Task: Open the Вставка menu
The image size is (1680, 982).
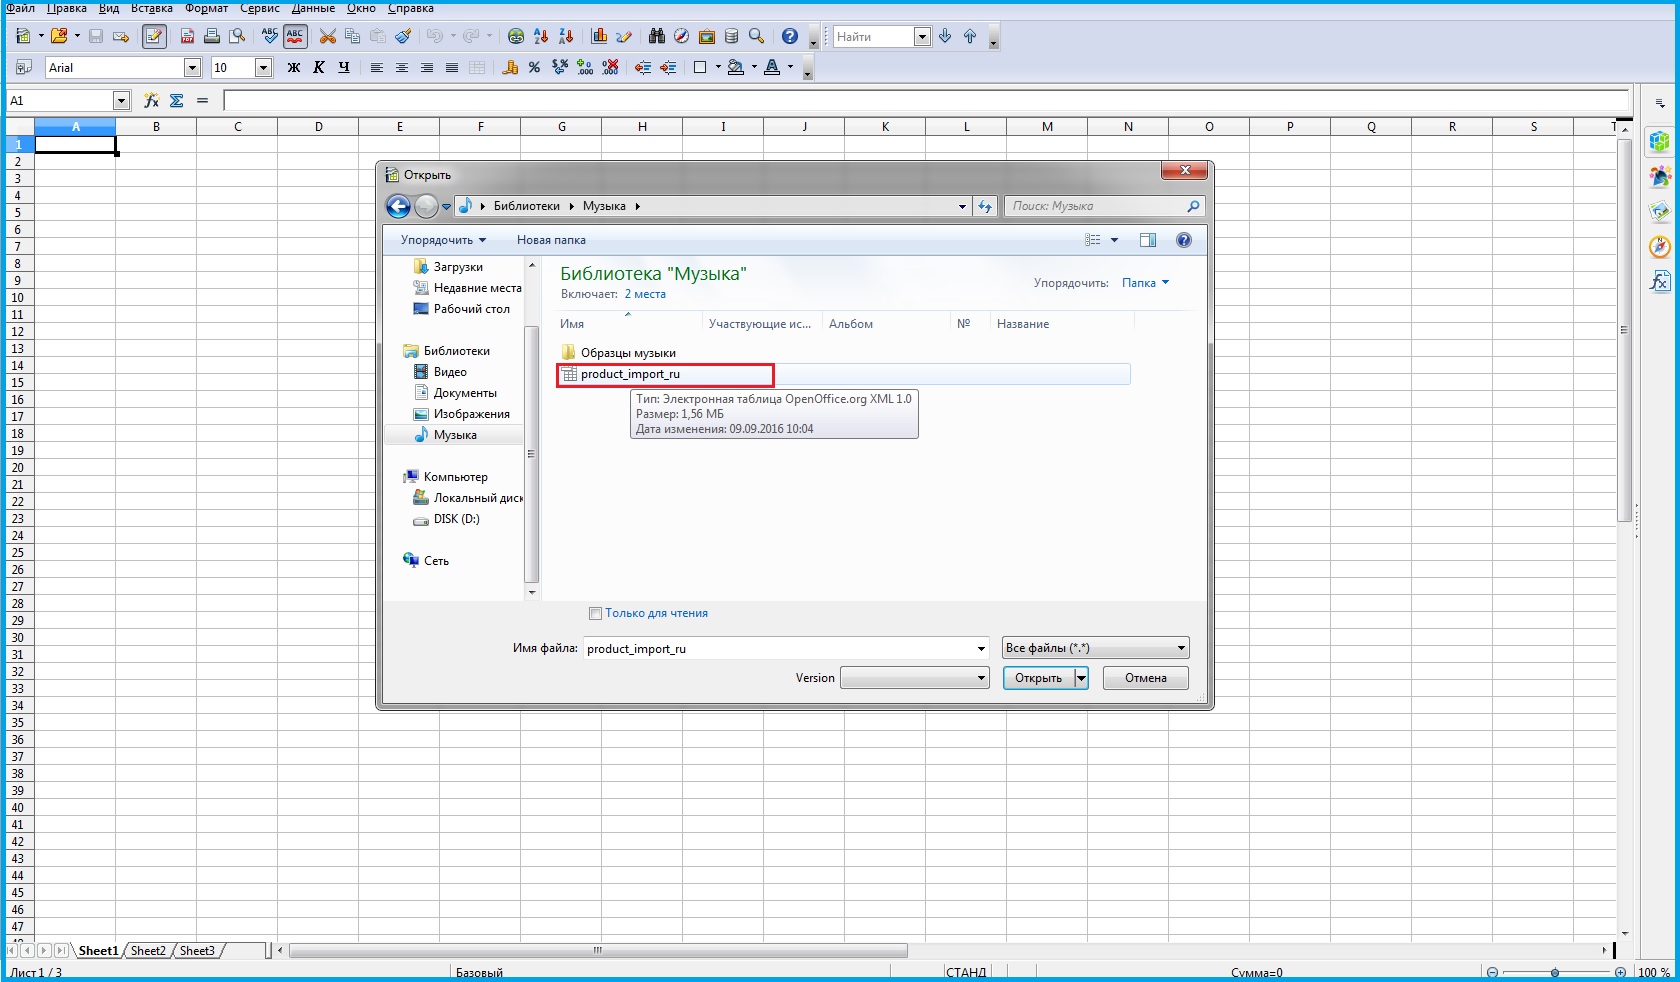Action: click(152, 8)
